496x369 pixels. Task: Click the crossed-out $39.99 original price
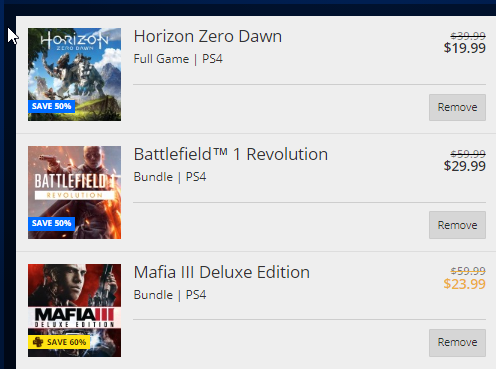click(x=468, y=36)
